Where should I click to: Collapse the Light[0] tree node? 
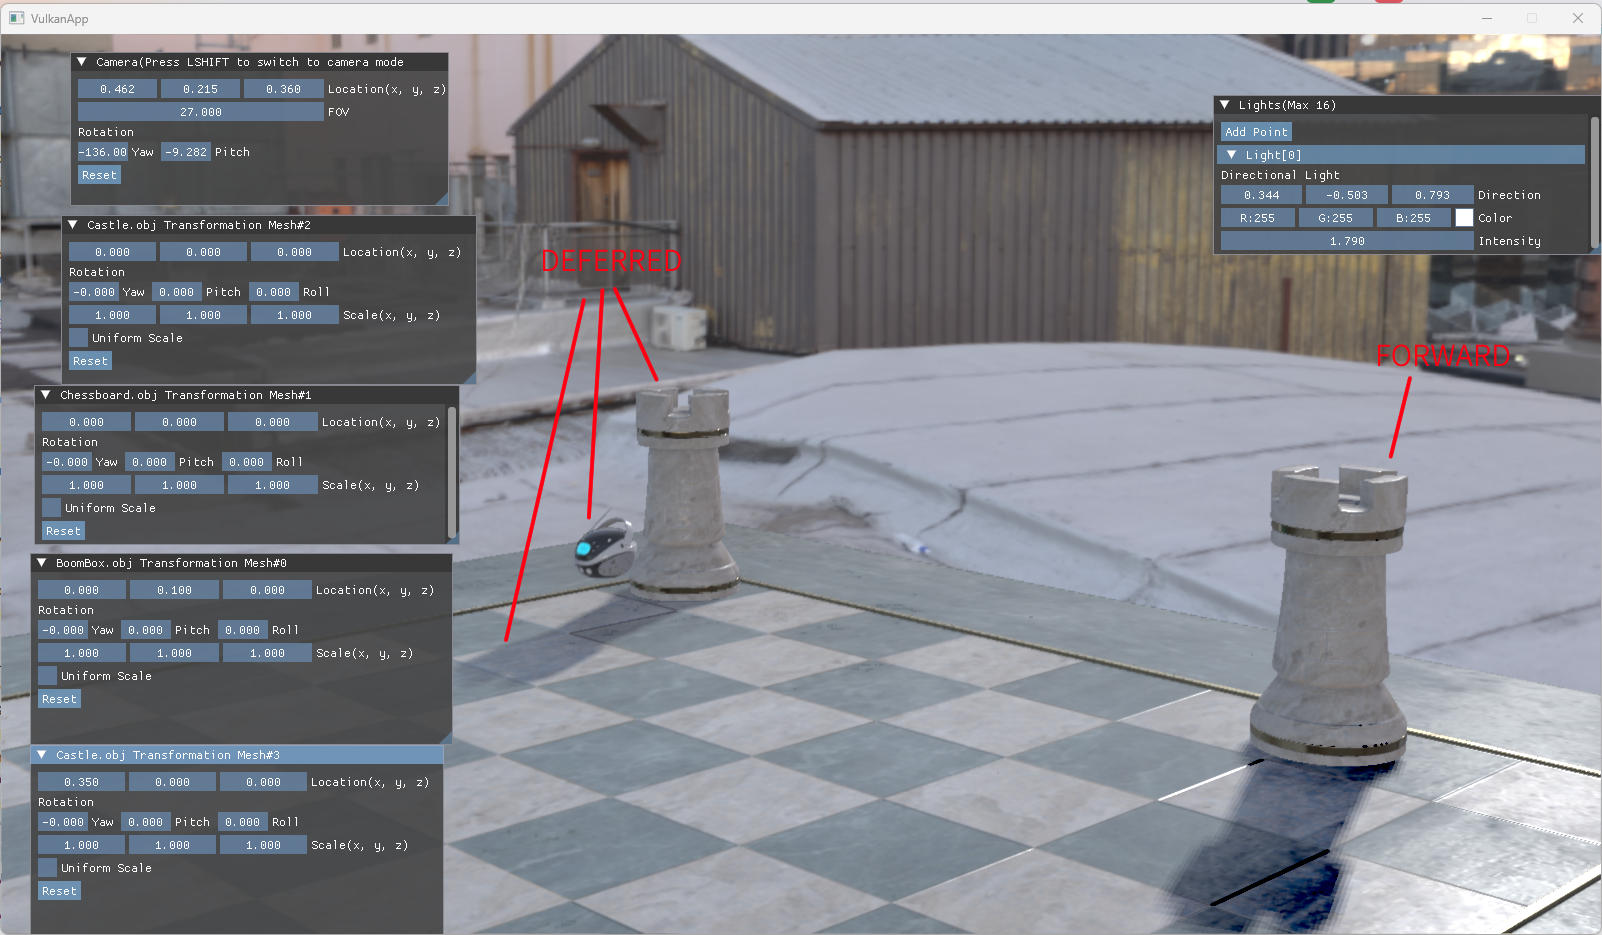(1232, 155)
